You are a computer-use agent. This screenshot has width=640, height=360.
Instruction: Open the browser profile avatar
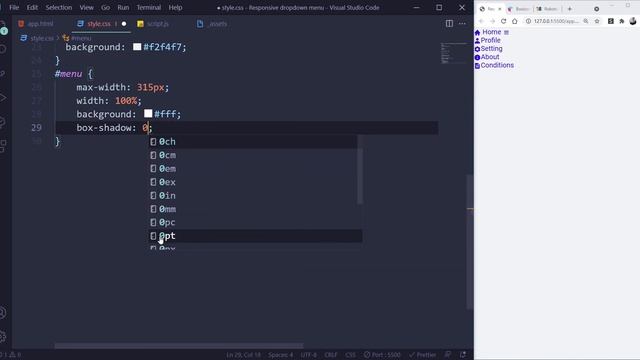click(633, 21)
